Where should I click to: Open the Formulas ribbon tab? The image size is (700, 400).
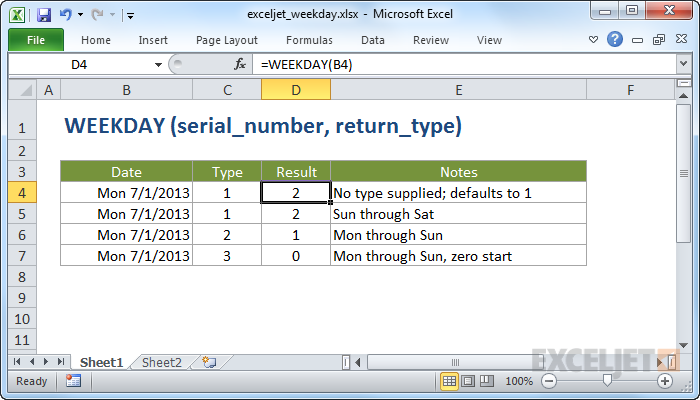coord(309,40)
